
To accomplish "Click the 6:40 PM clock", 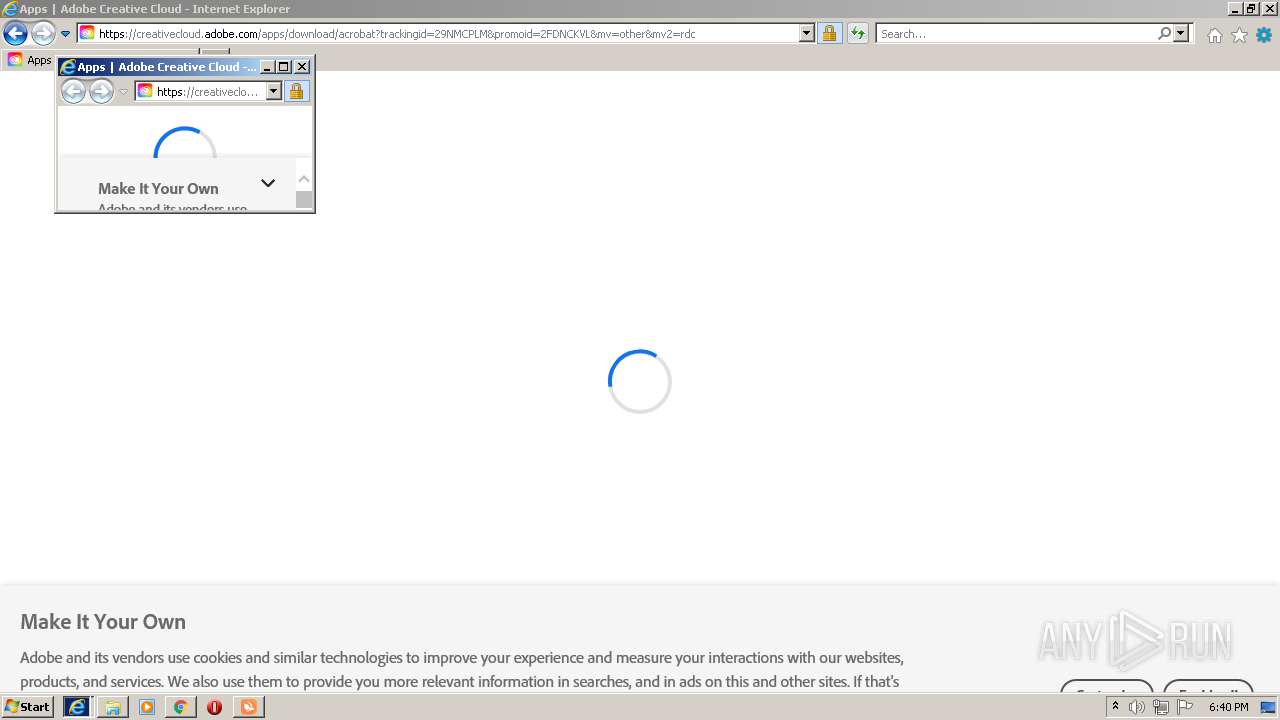I will [1228, 707].
